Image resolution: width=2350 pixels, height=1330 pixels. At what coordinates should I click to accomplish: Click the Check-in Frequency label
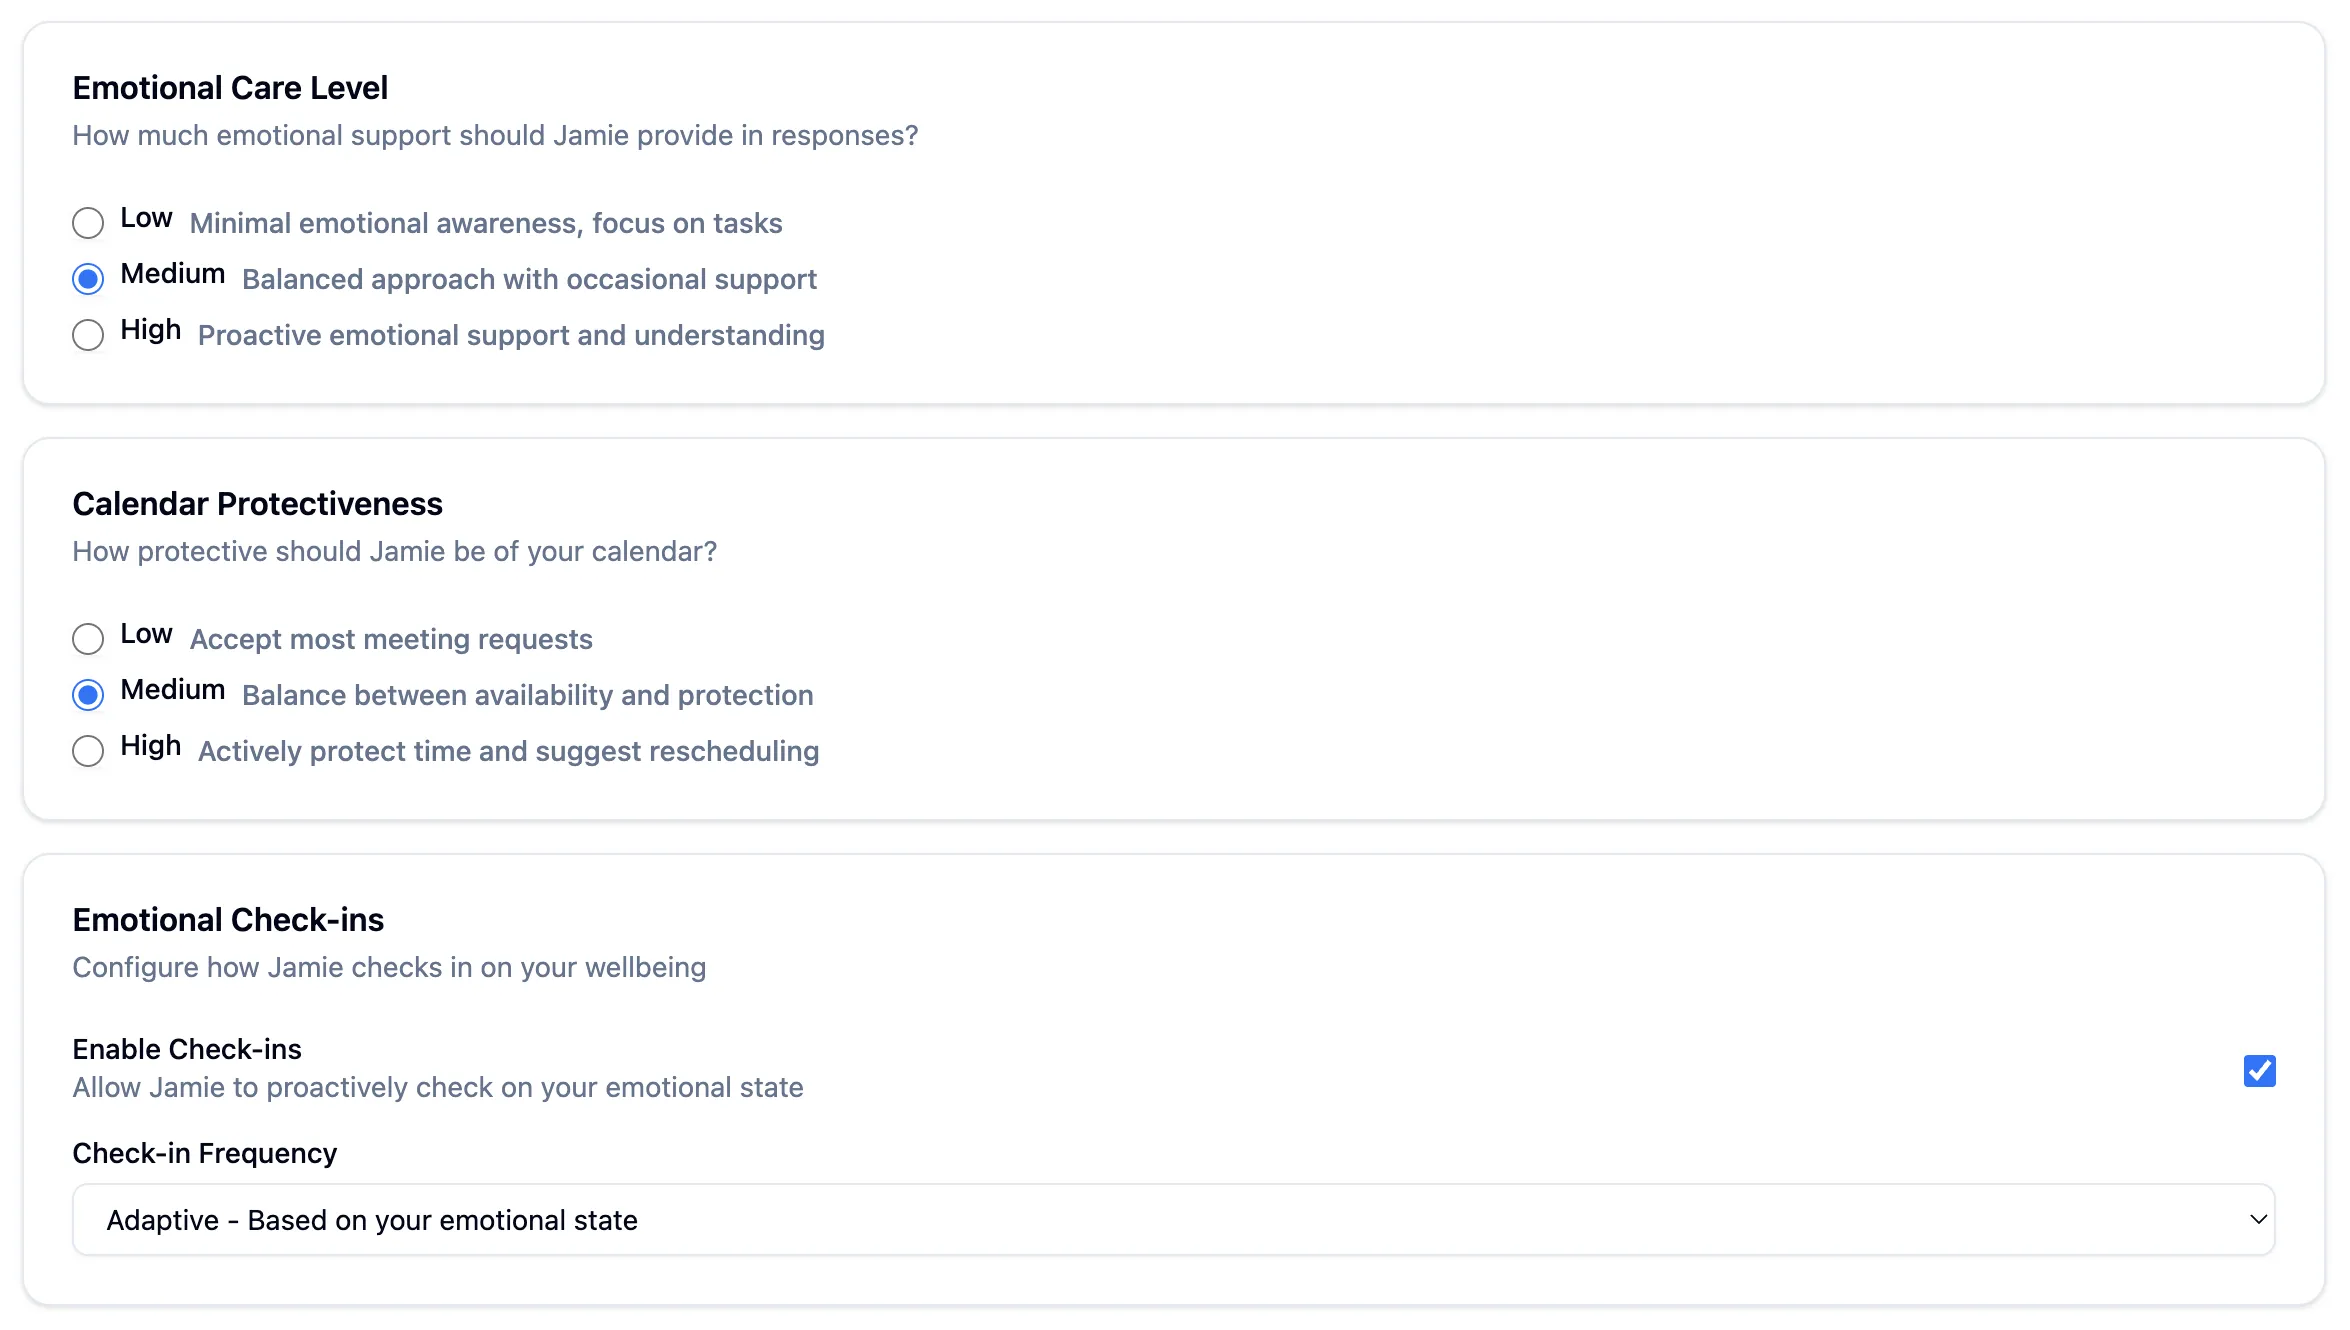204,1153
